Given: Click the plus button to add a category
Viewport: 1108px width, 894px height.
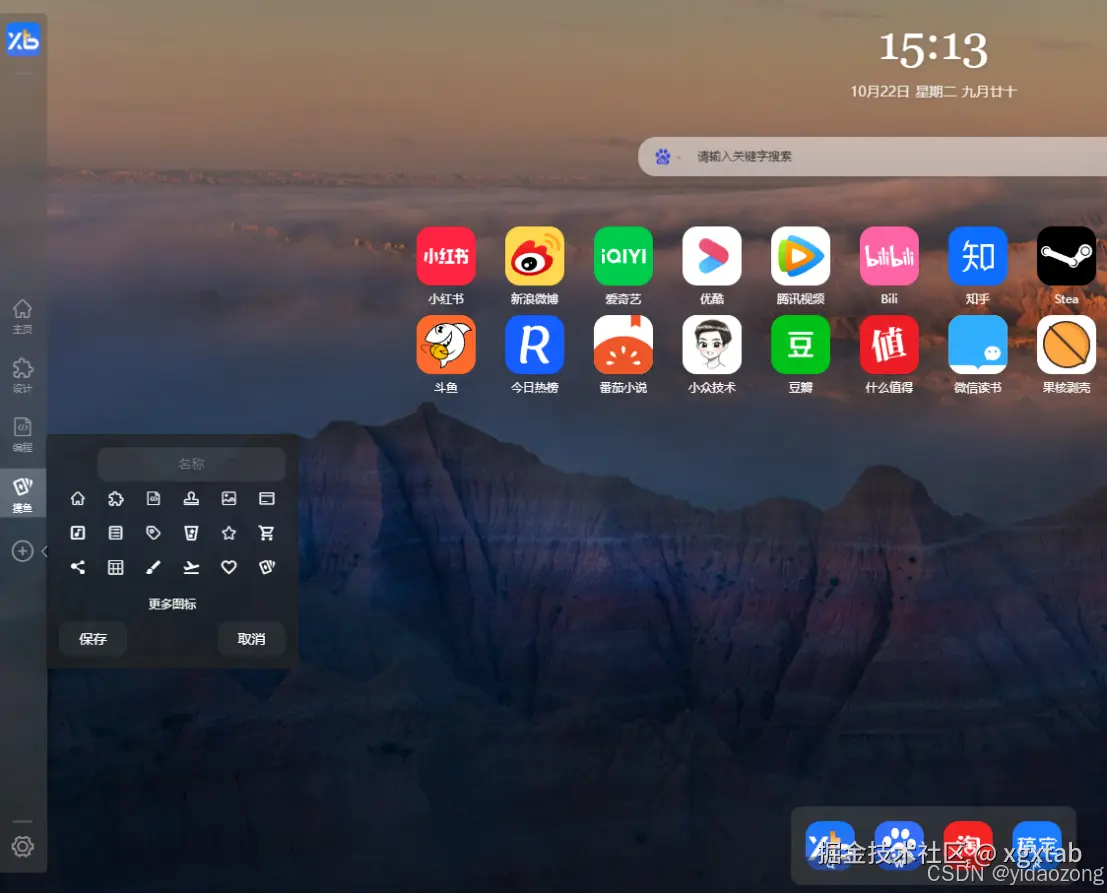Looking at the screenshot, I should click(x=23, y=551).
